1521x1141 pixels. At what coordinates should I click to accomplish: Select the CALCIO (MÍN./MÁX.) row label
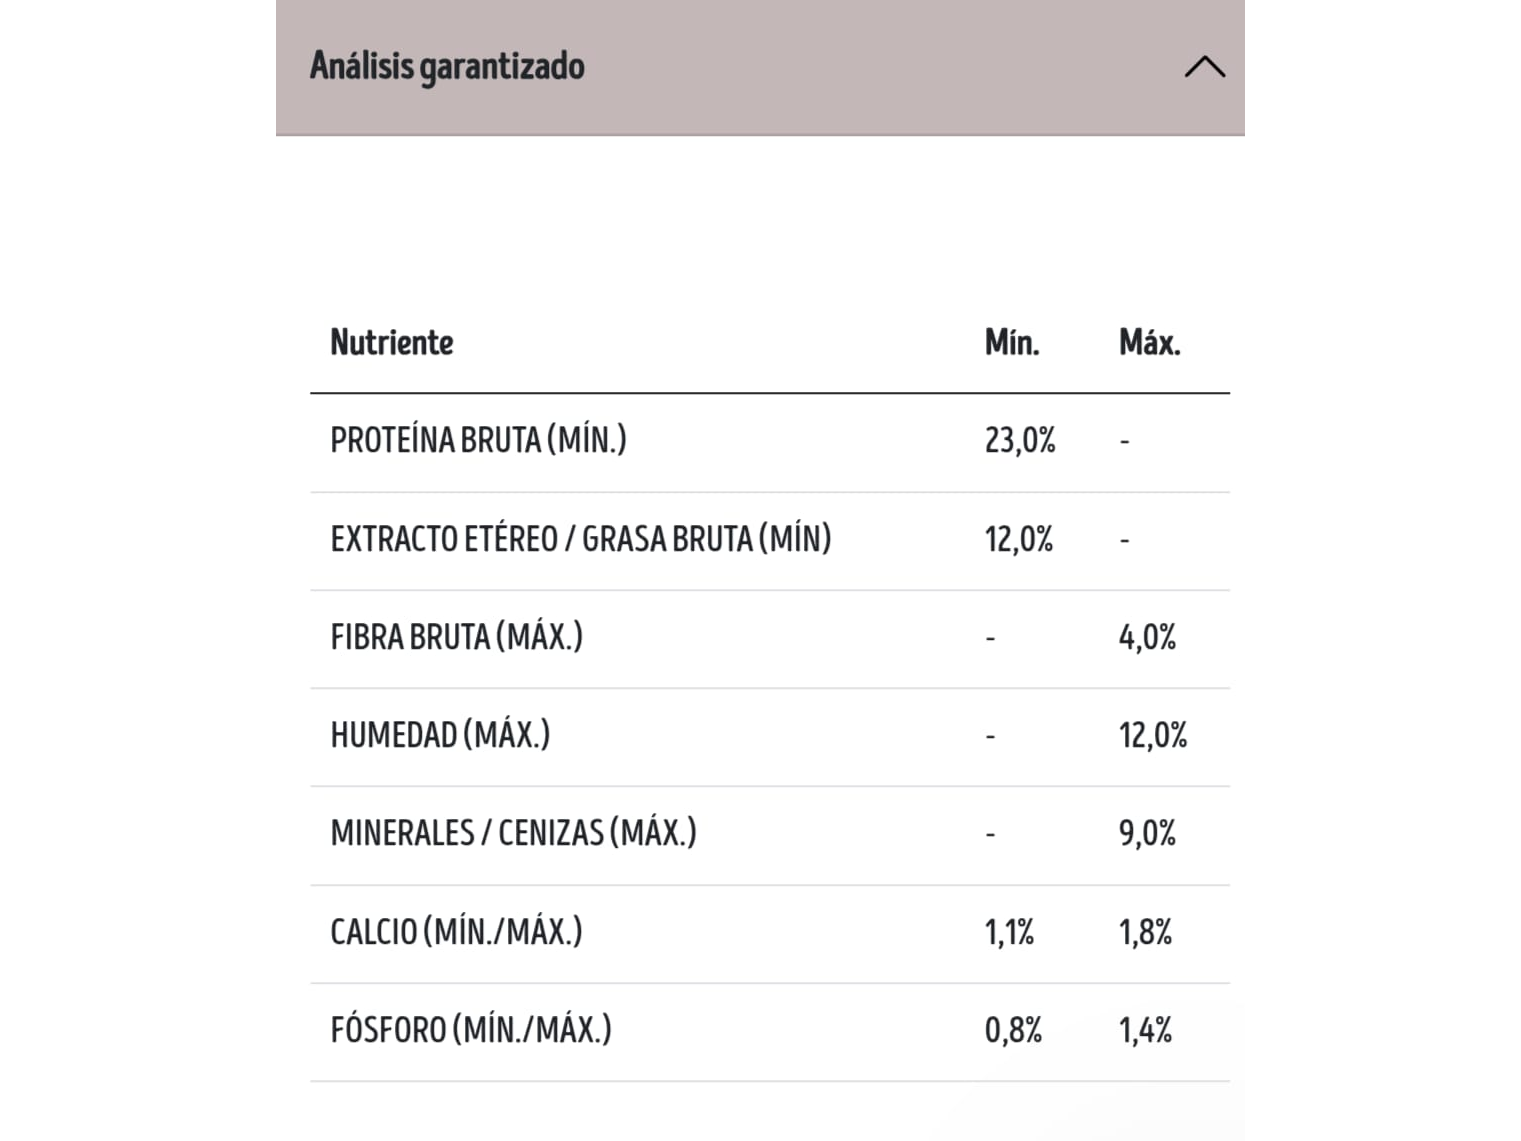tap(456, 932)
